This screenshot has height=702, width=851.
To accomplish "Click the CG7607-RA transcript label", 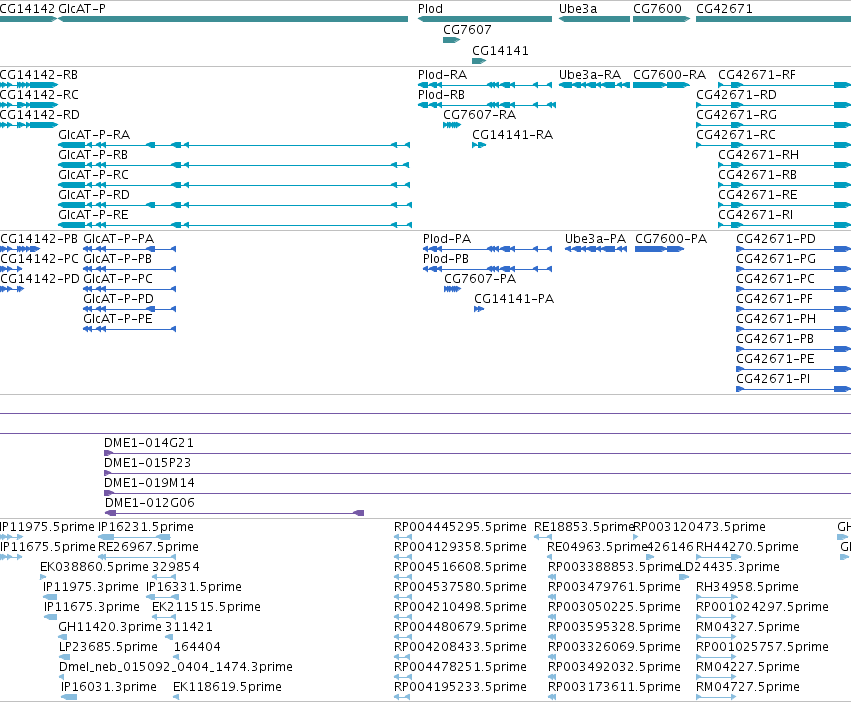I will 480,115.
